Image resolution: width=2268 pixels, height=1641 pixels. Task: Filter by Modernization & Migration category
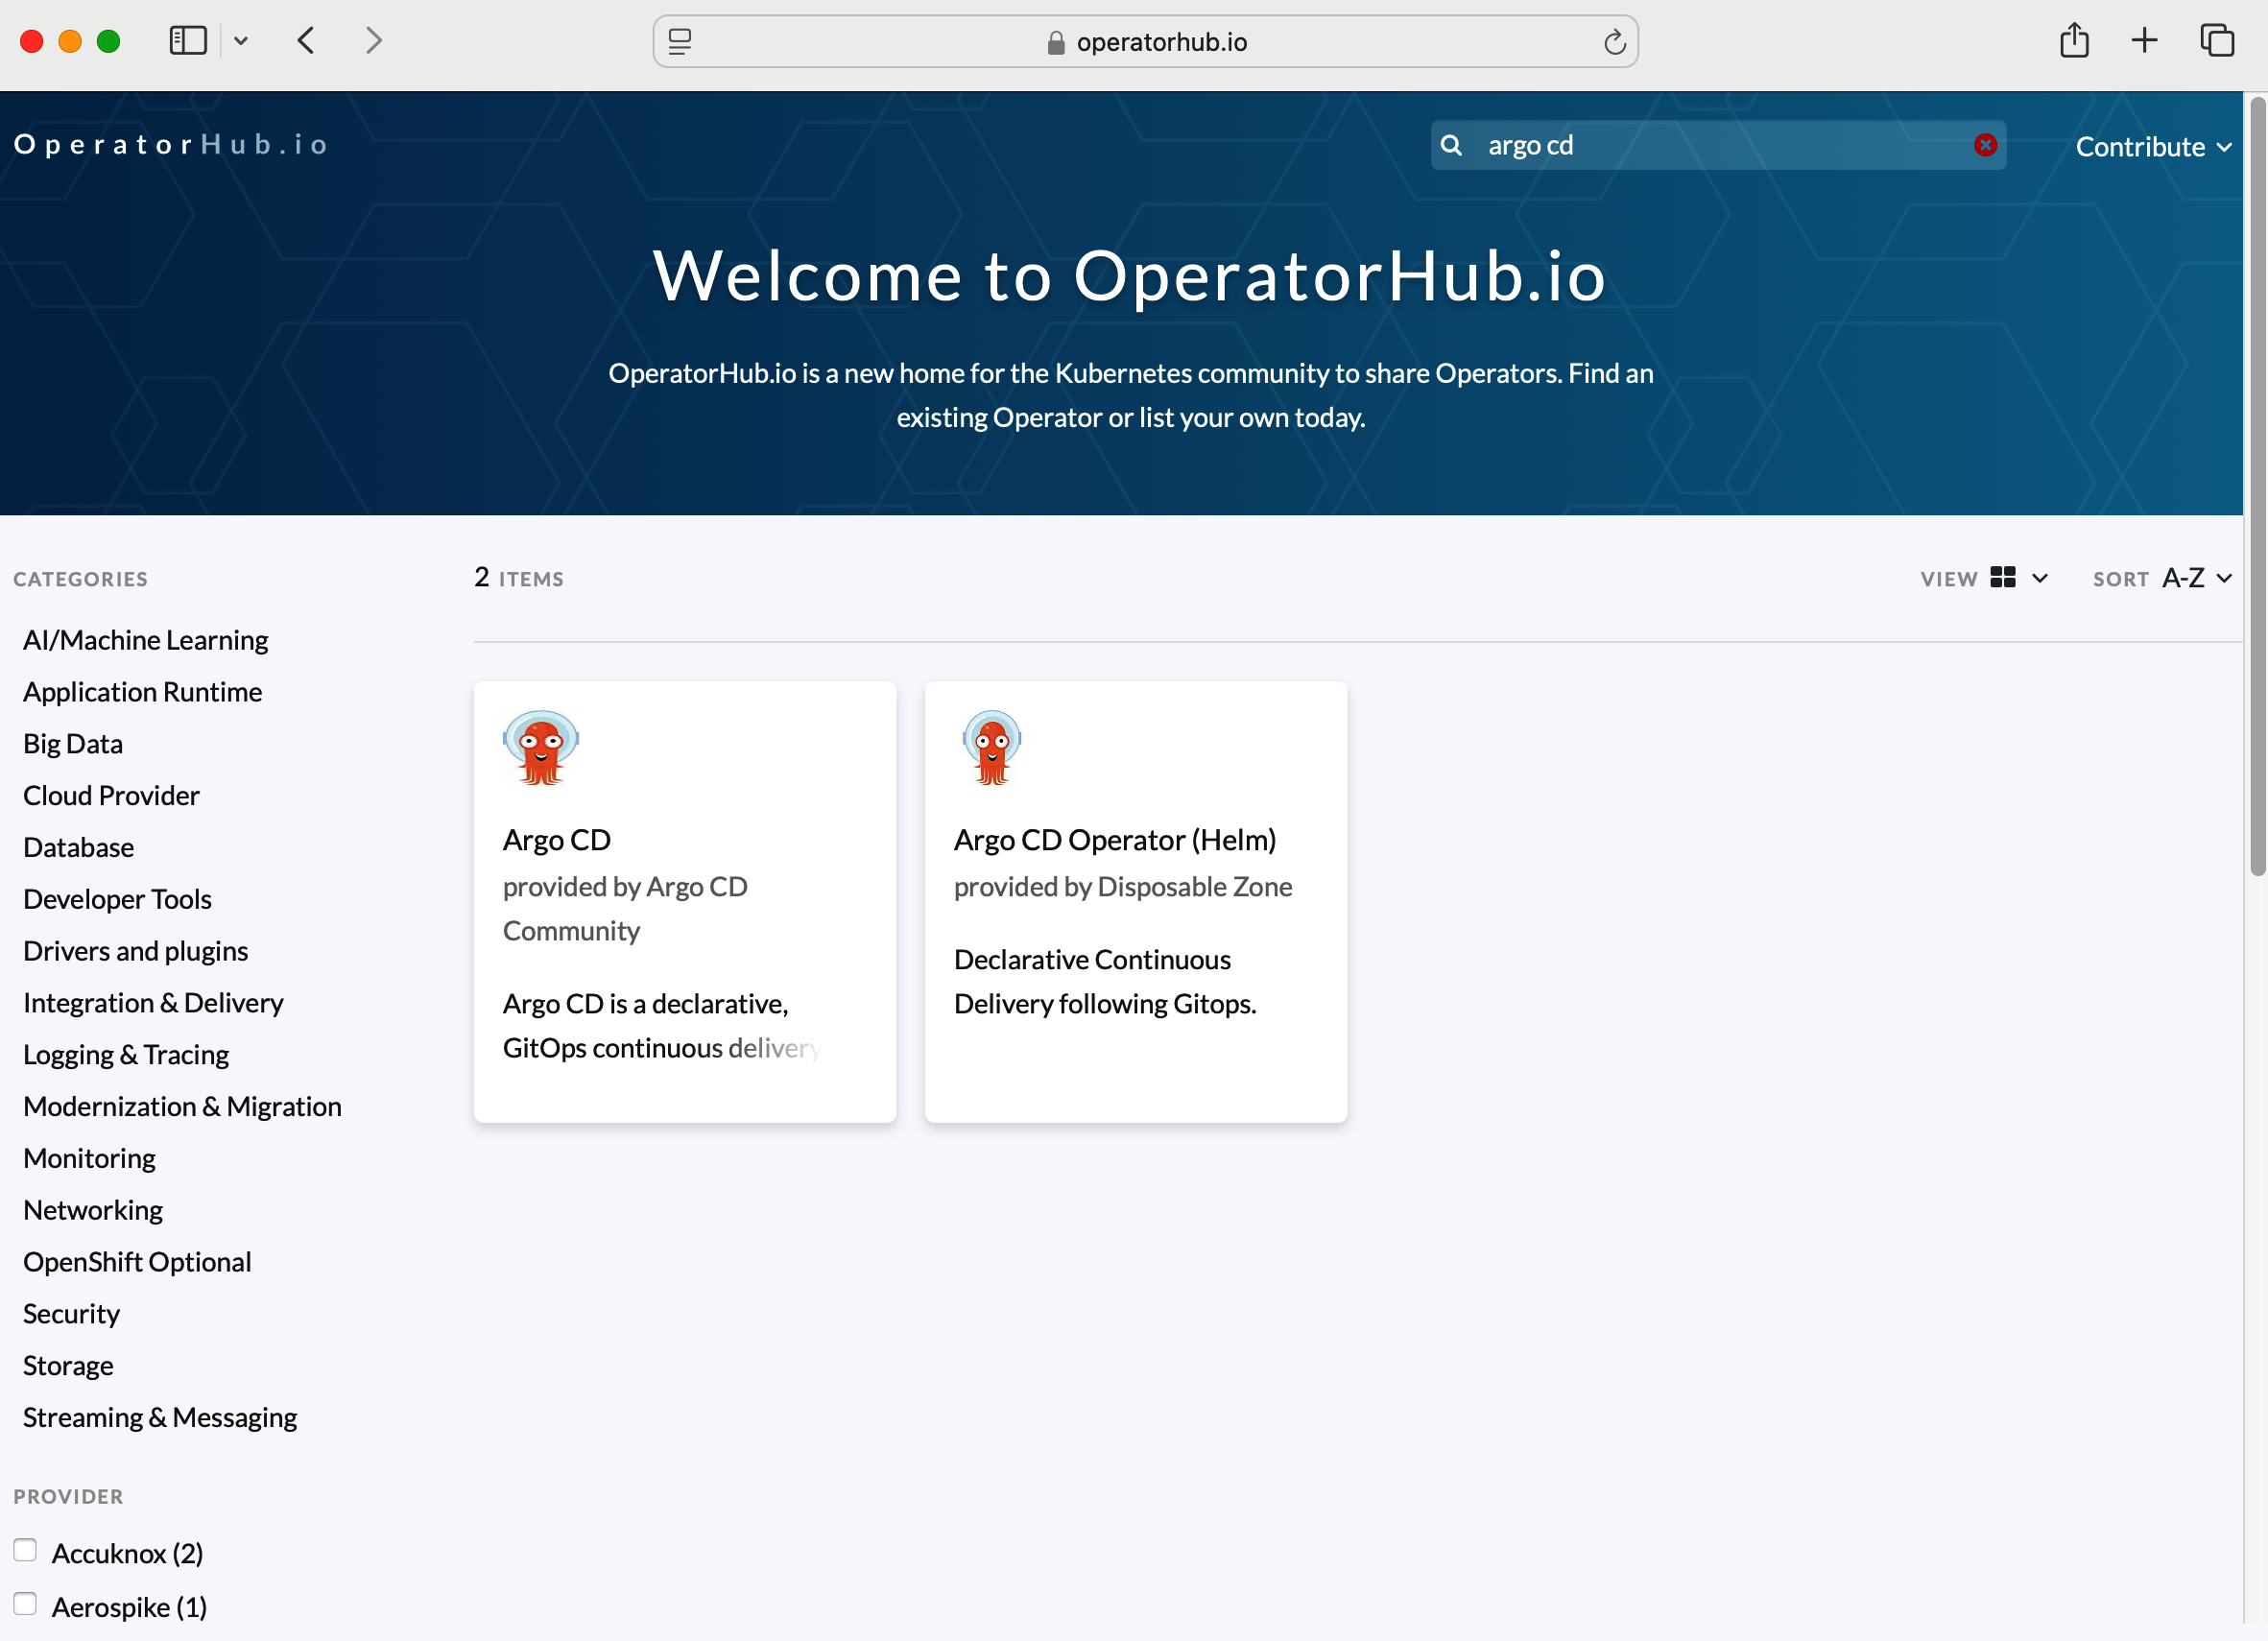pyautogui.click(x=183, y=1107)
